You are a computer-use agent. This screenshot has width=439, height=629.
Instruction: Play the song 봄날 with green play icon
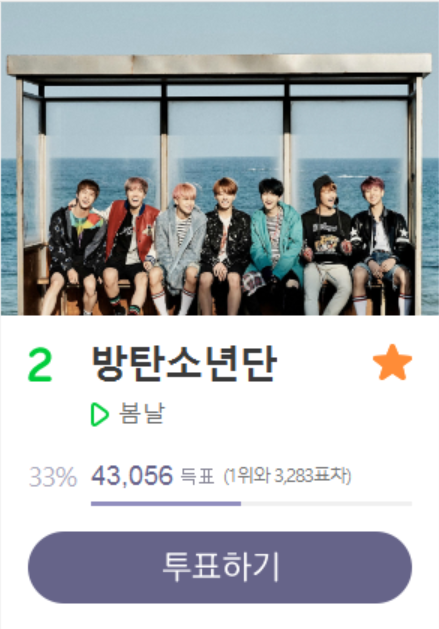[x=100, y=414]
